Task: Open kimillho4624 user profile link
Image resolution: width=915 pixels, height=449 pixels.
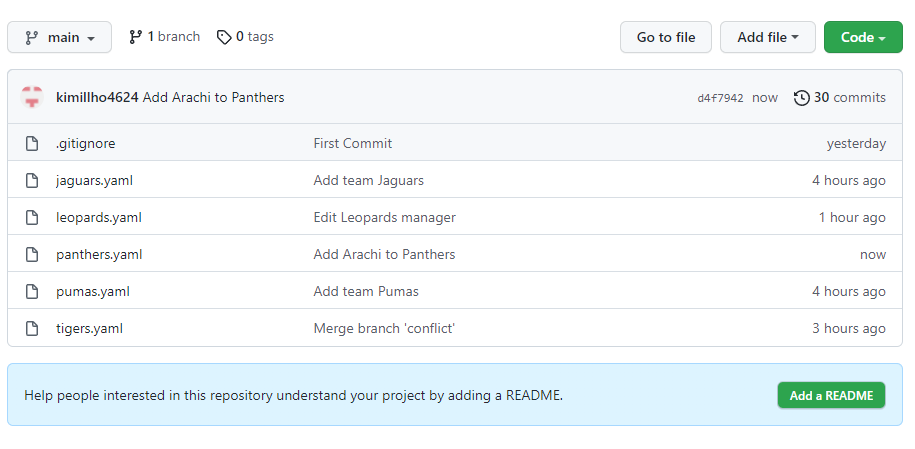Action: pyautogui.click(x=97, y=98)
